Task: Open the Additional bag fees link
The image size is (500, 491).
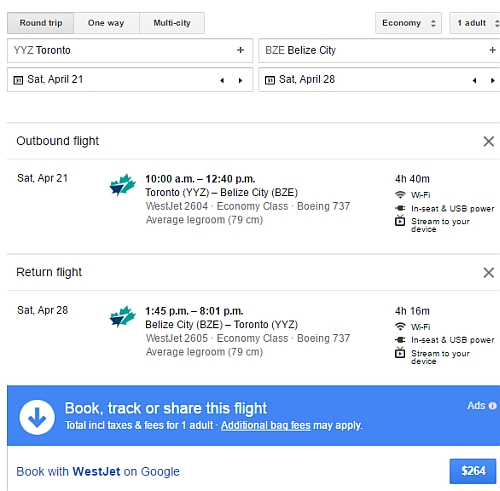Action: tap(266, 425)
